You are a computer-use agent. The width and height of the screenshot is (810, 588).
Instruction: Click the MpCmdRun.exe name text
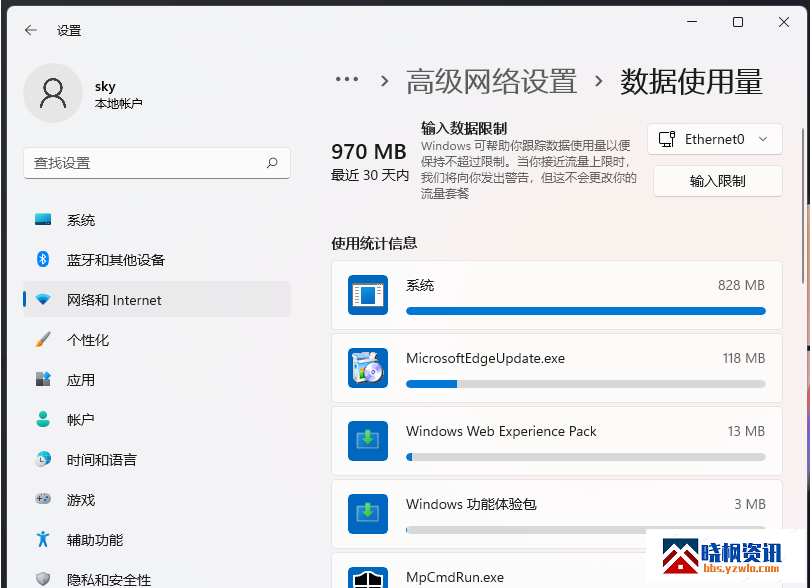click(x=455, y=577)
